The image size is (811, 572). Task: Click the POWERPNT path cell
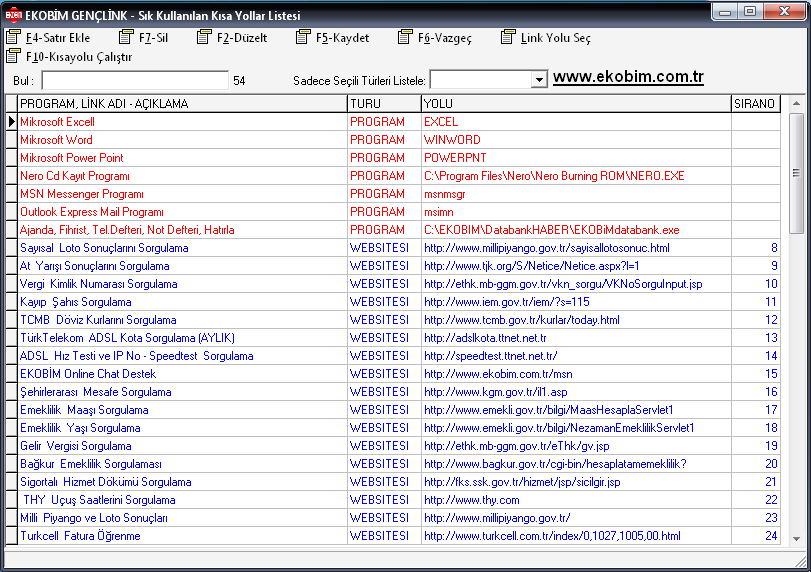(x=577, y=158)
